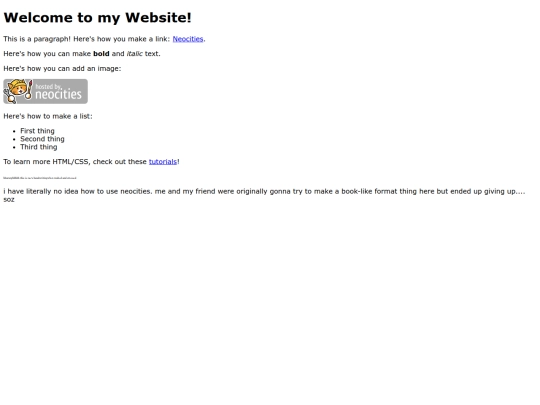The width and height of the screenshot is (540, 405).
Task: Click the word soz at the bottom
Action: point(9,200)
